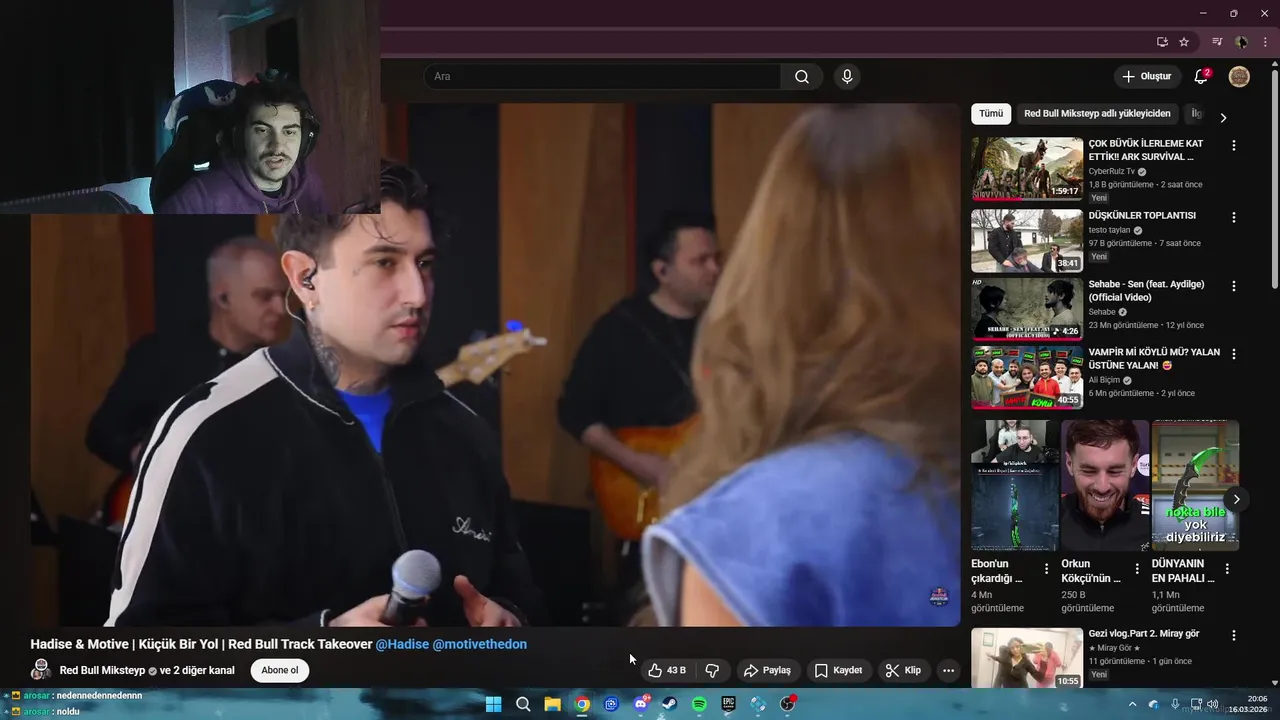The width and height of the screenshot is (1280, 720).
Task: Dislike the video
Action: point(713,670)
